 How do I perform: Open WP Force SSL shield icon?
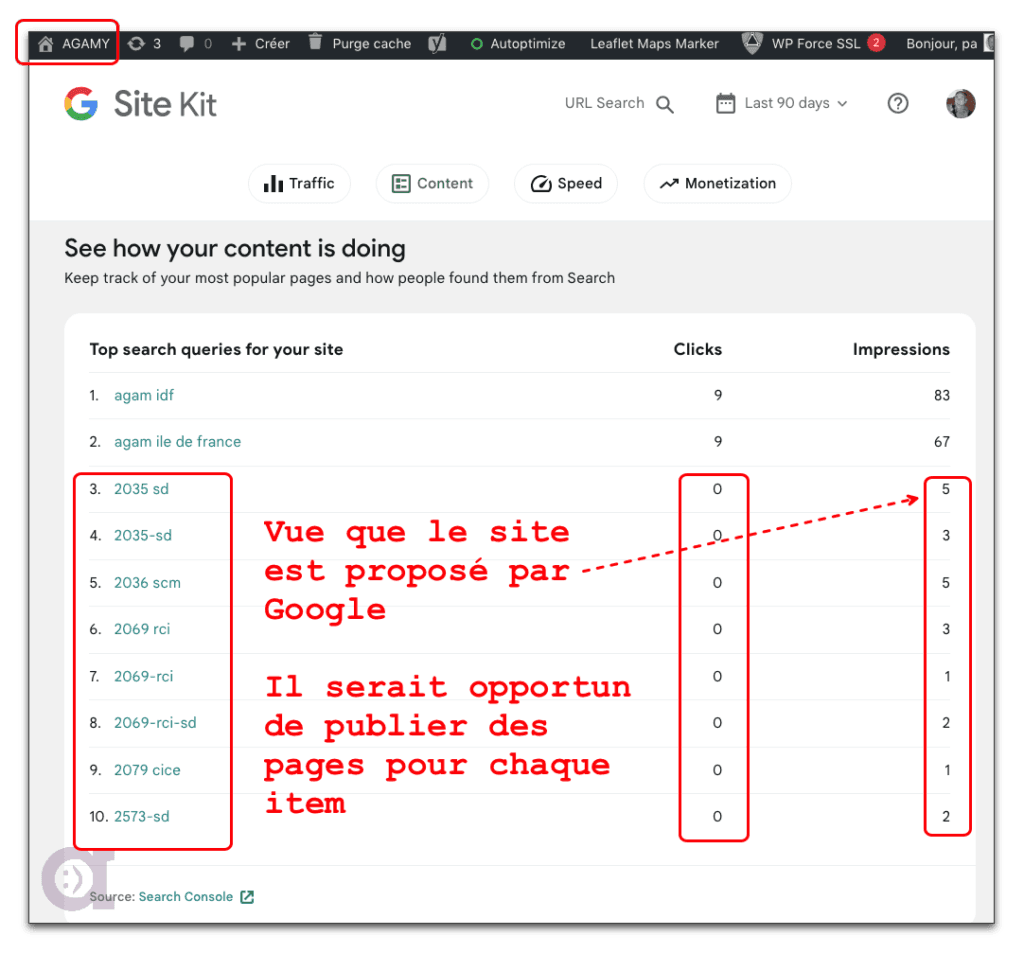coord(750,43)
